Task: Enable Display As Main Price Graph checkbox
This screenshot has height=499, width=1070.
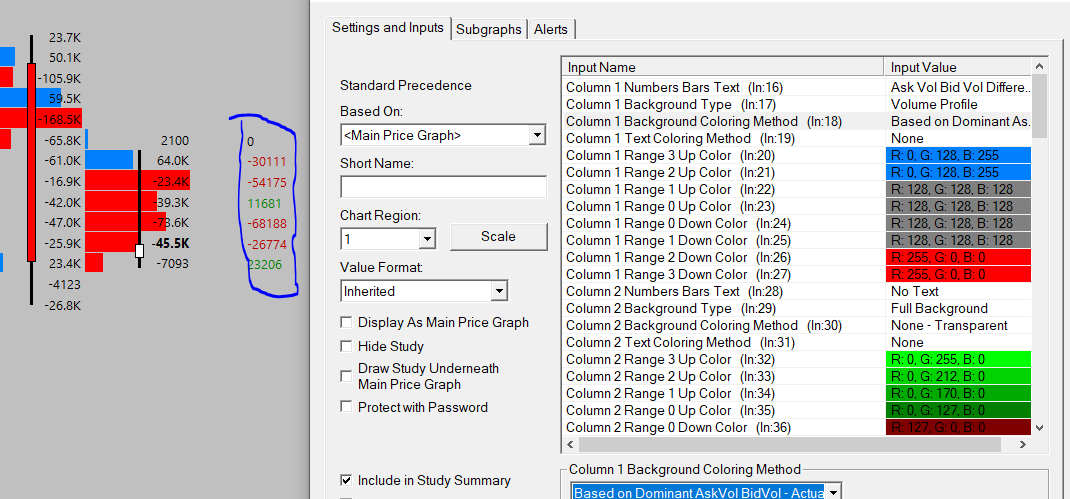Action: [x=347, y=322]
